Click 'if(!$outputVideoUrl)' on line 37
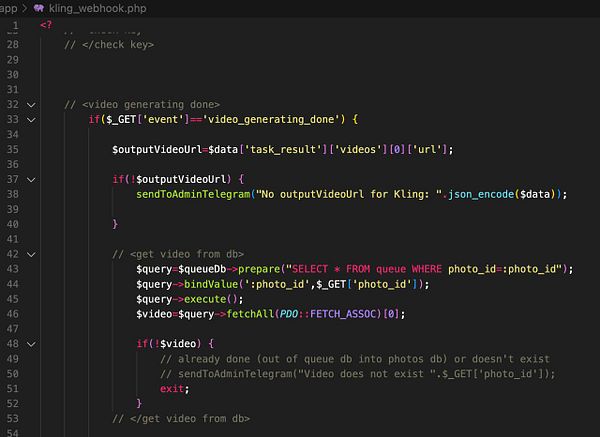Viewport: 600px width, 437px height. pyautogui.click(x=172, y=179)
